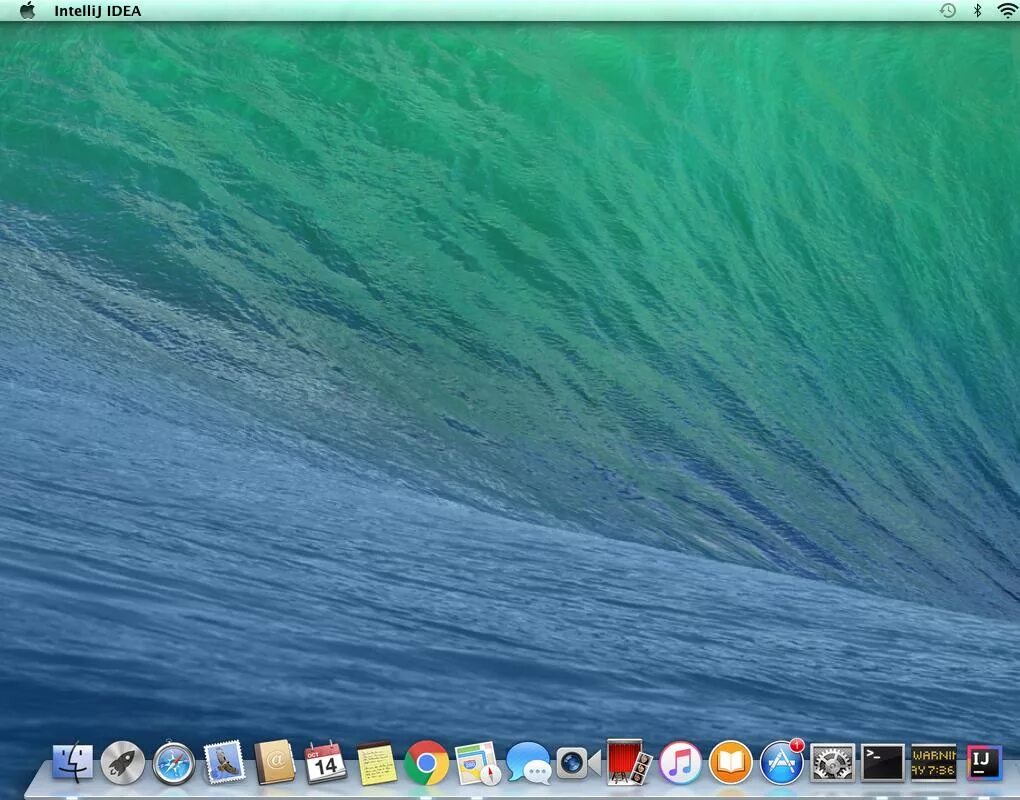Open the yellow Notes icon in Dock
This screenshot has height=800, width=1020.
point(377,763)
